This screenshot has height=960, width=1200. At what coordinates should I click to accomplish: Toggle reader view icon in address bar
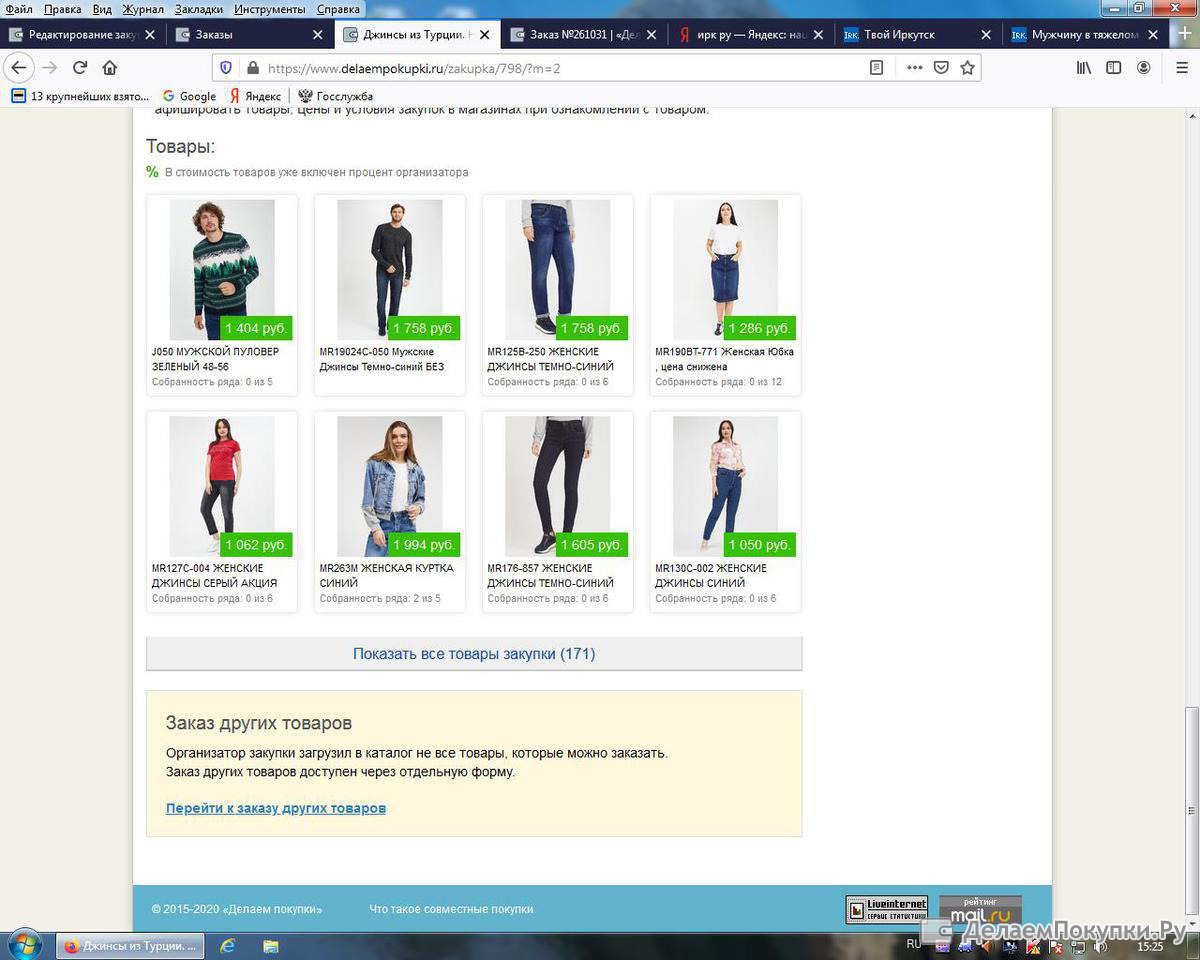point(876,68)
